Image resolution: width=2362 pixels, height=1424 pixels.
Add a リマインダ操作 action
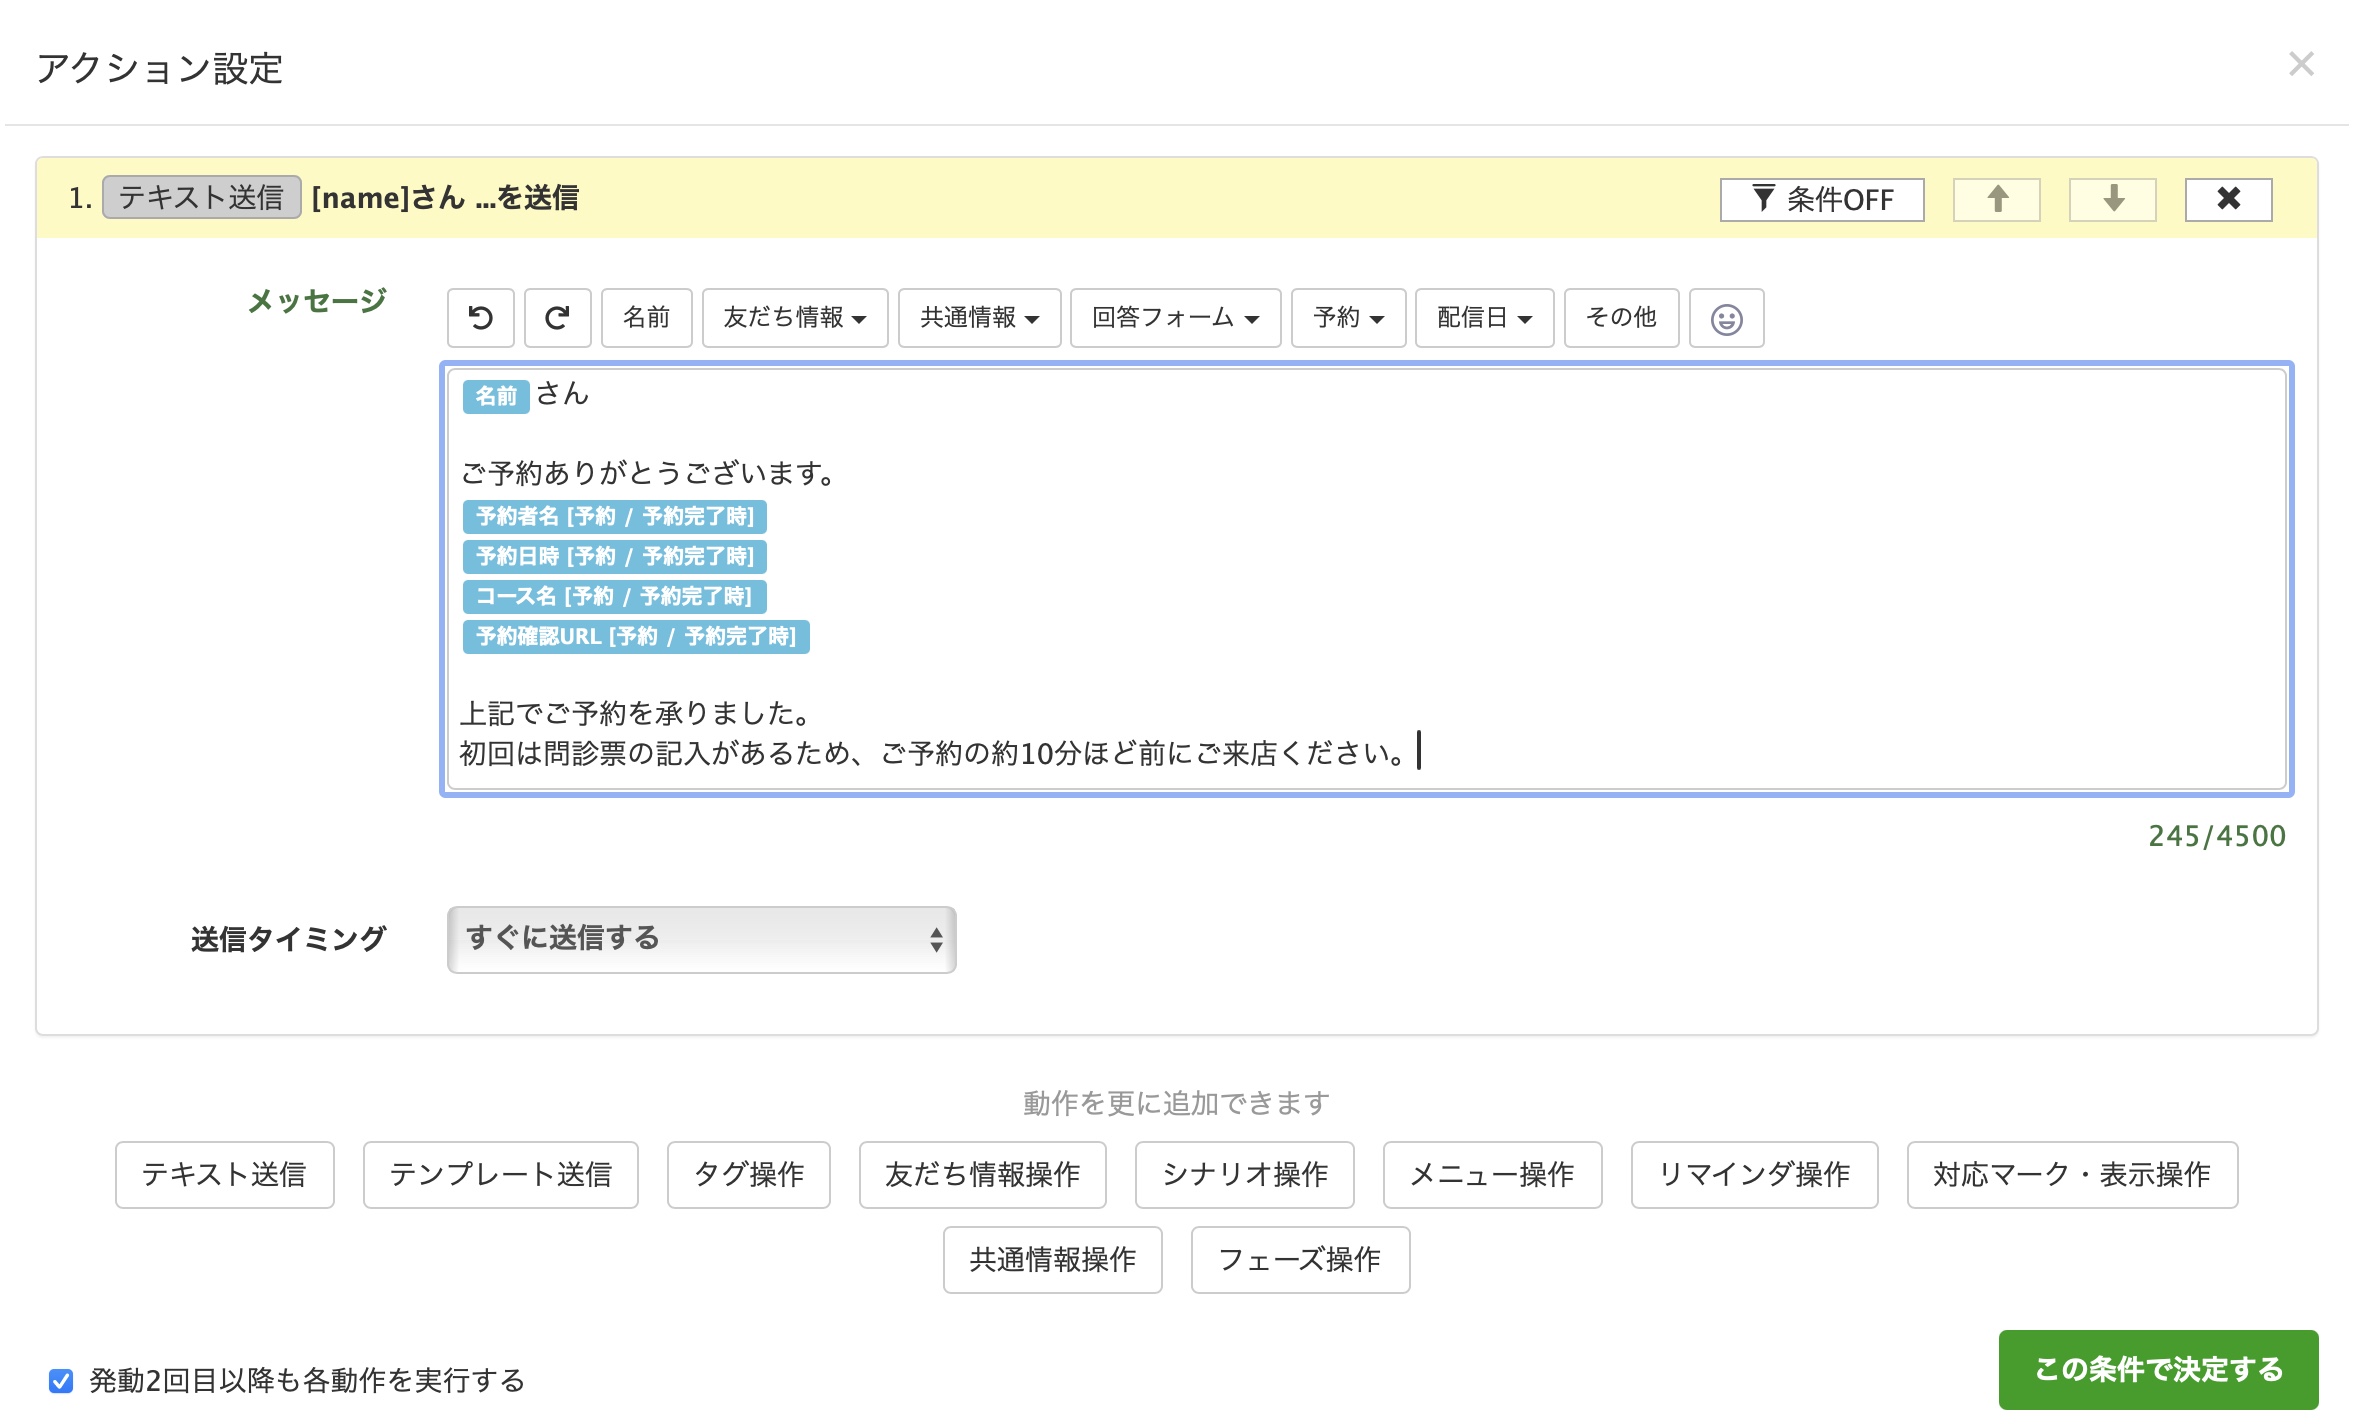pyautogui.click(x=1754, y=1175)
